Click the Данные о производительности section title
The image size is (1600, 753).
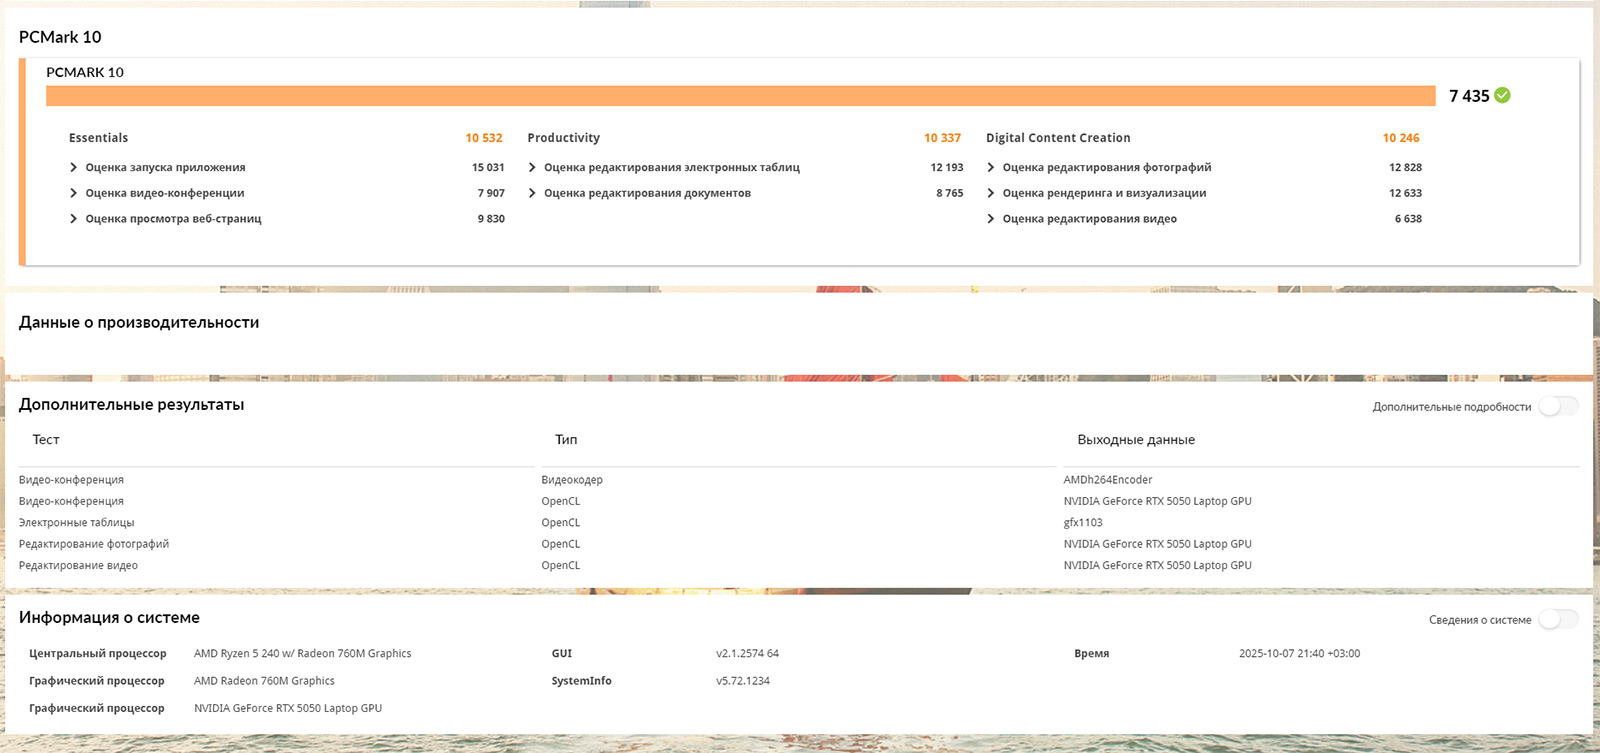coord(139,322)
